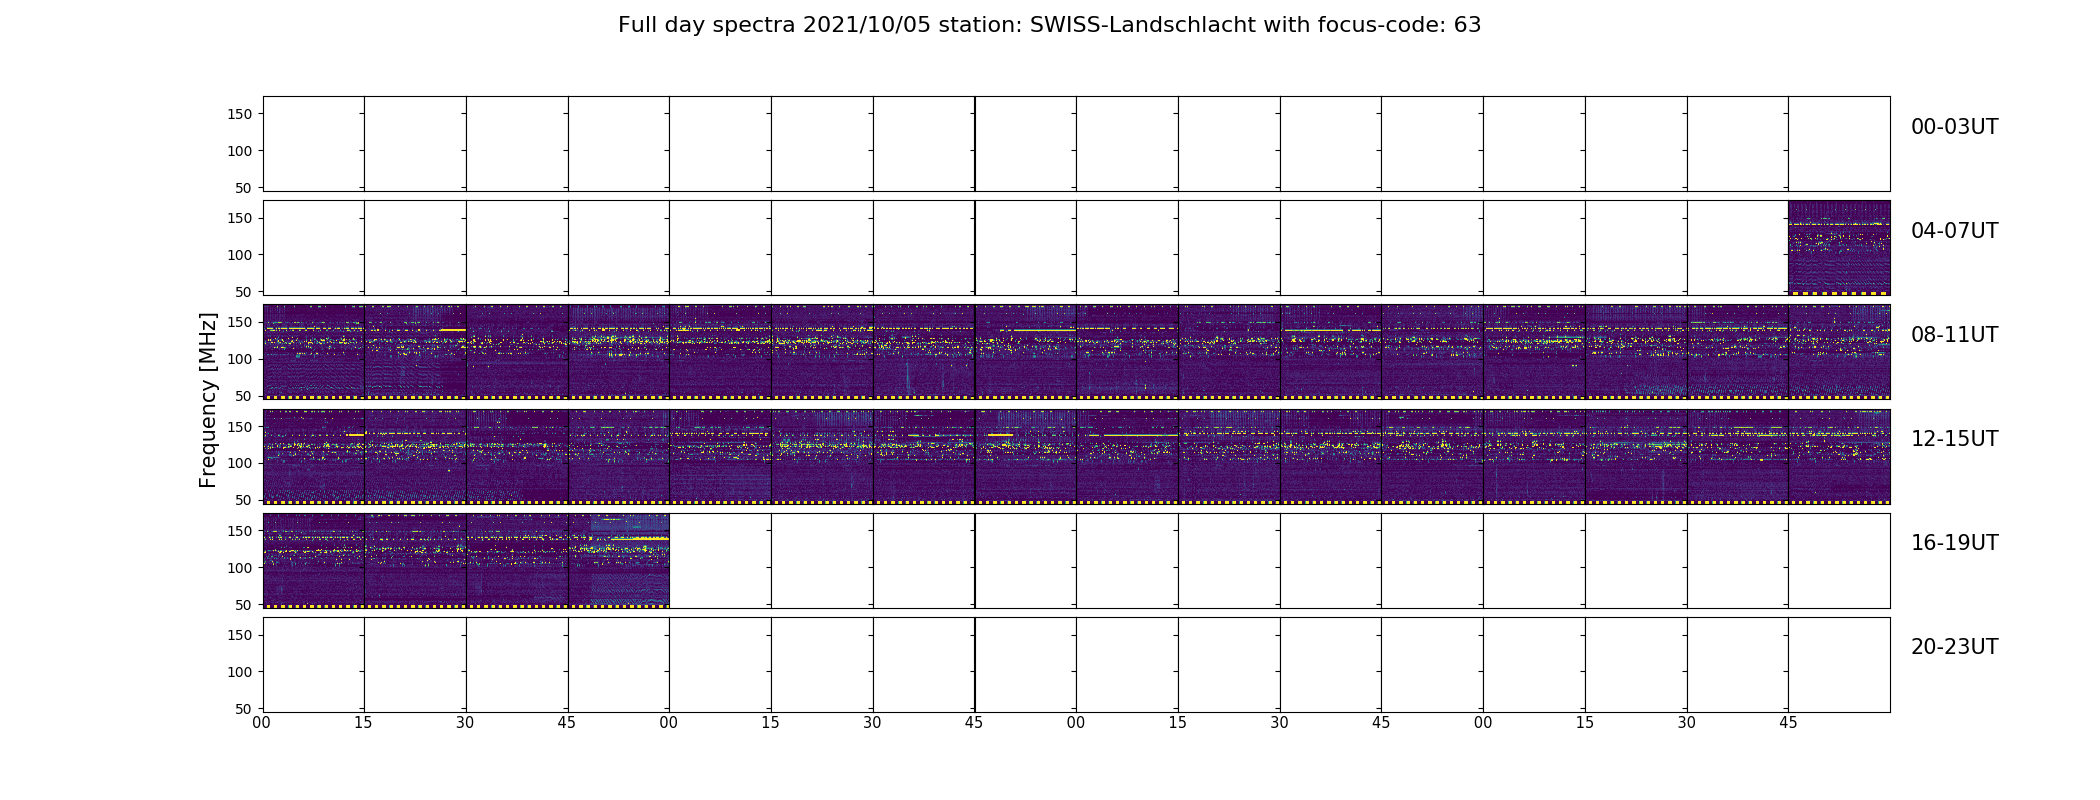The height and width of the screenshot is (800, 2100).
Task: Open the 16:45 spectrogram panel in 16-19UT row
Action: [619, 560]
